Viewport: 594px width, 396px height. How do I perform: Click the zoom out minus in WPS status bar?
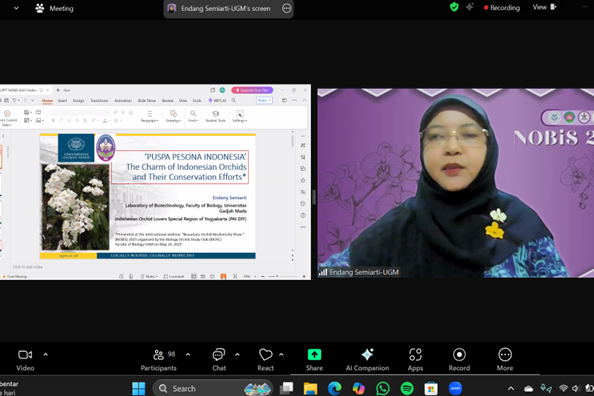(x=263, y=277)
